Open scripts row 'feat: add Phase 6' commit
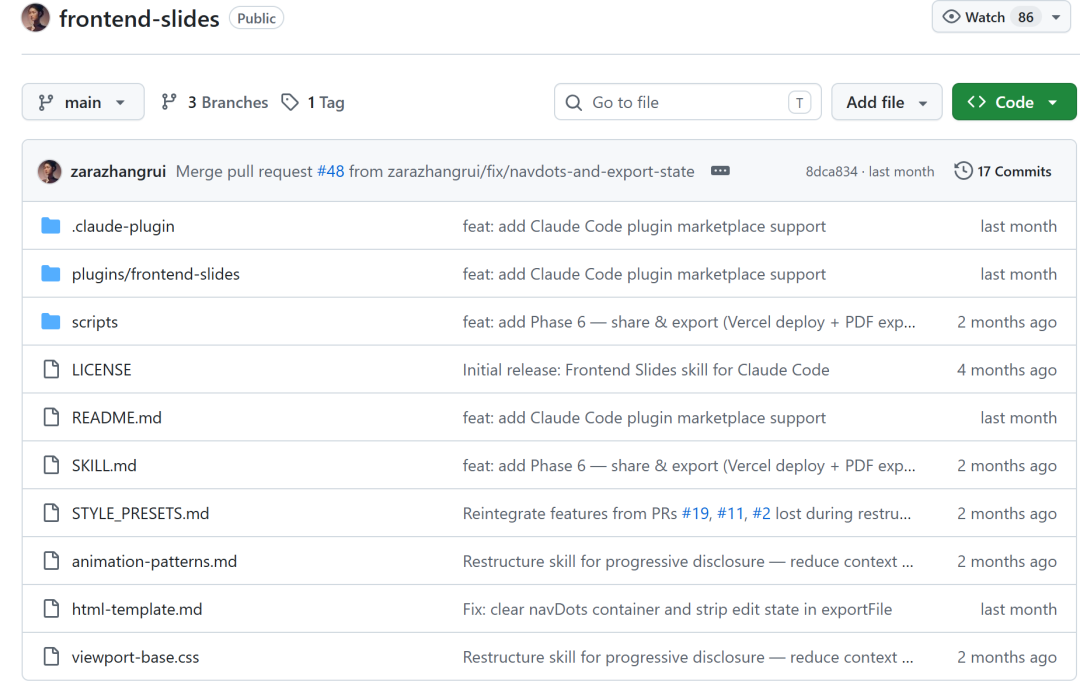Viewport: 1080px width, 682px height. pyautogui.click(x=689, y=322)
